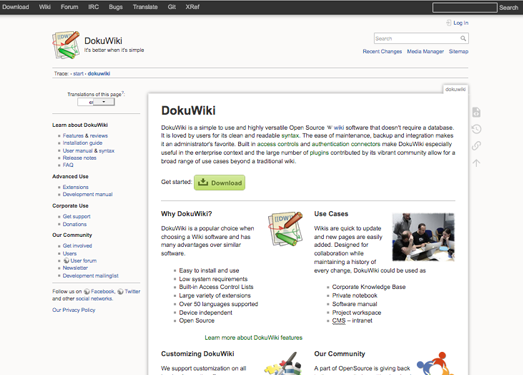Open Installation guide link

coord(82,143)
